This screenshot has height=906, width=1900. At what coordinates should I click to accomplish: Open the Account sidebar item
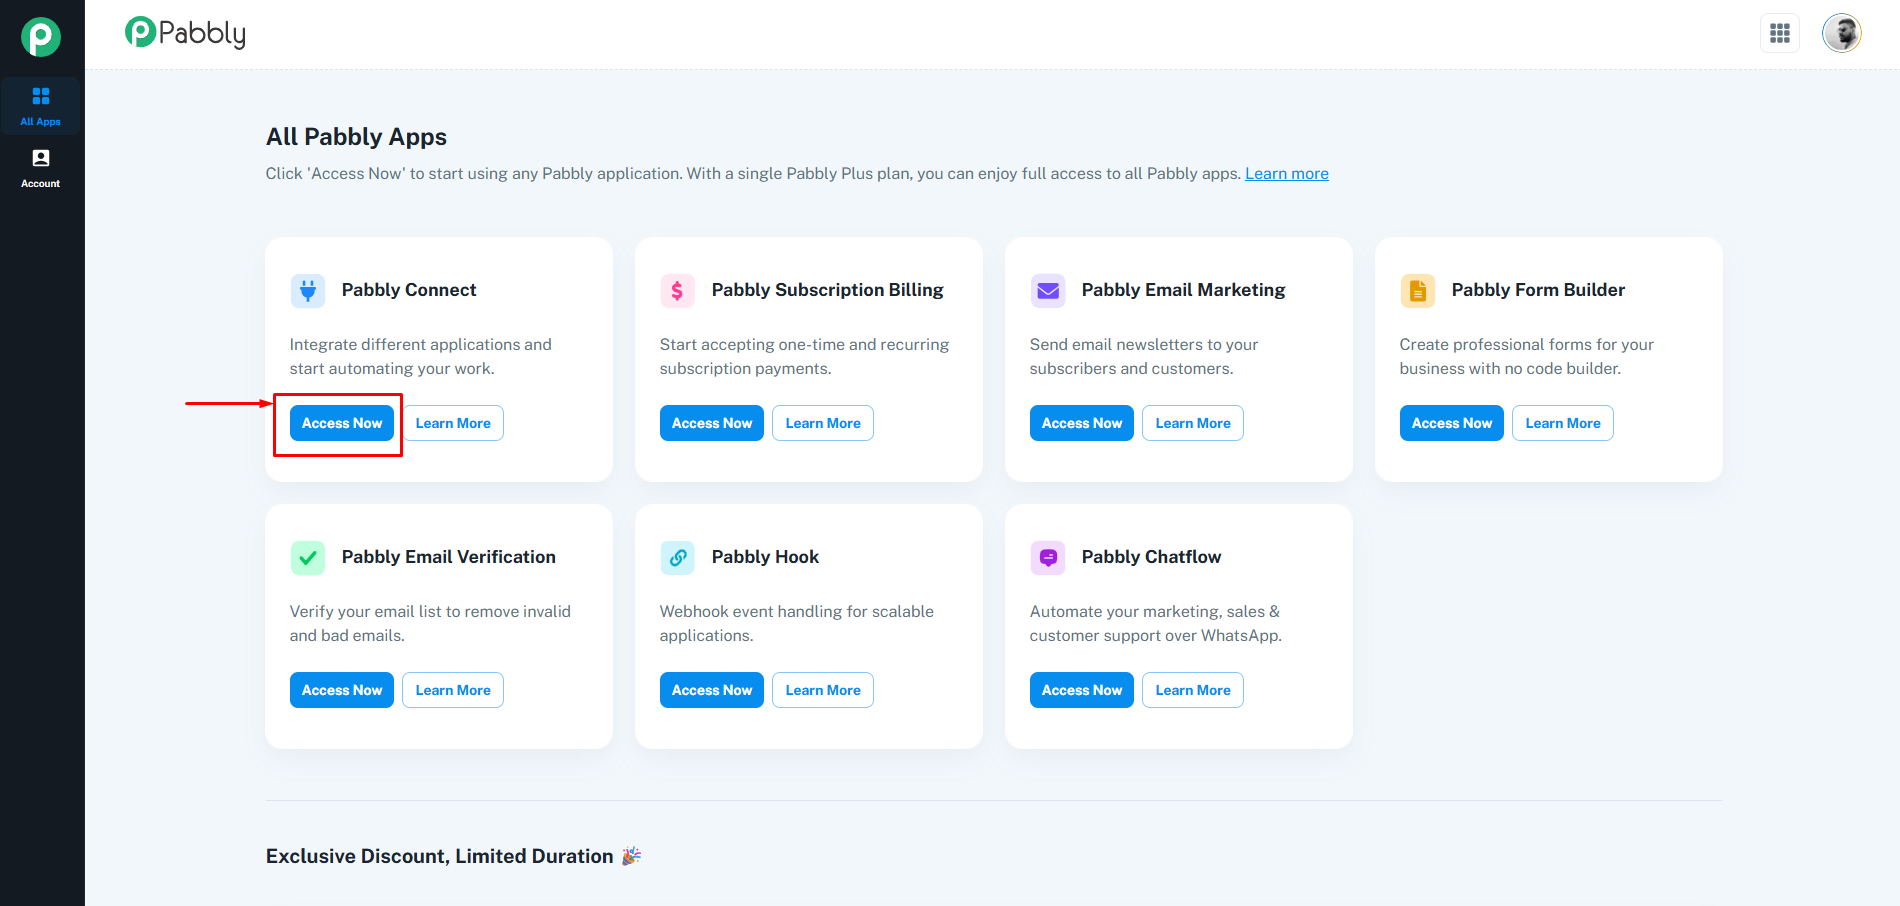click(41, 168)
